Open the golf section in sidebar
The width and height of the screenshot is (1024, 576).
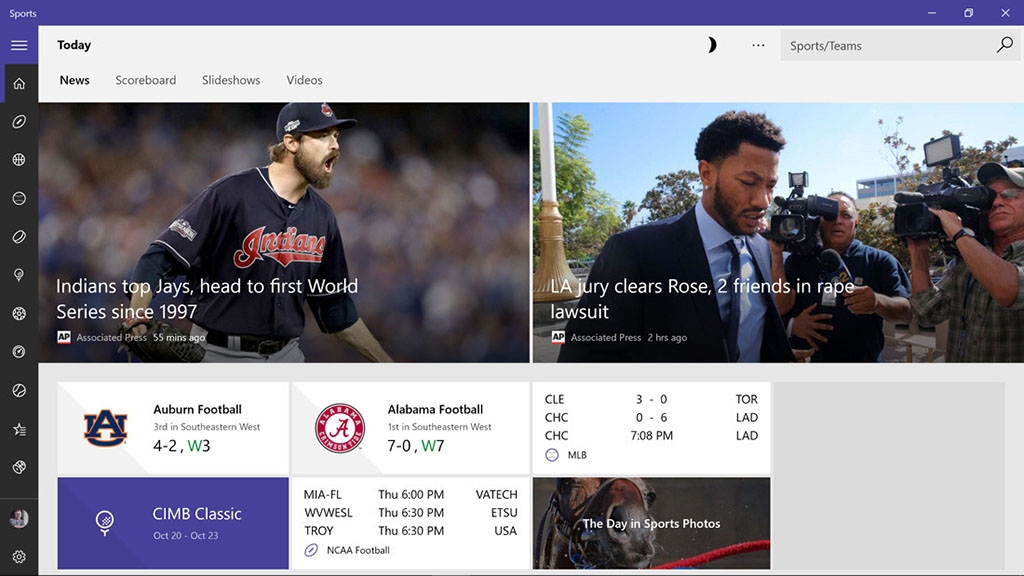(x=19, y=275)
